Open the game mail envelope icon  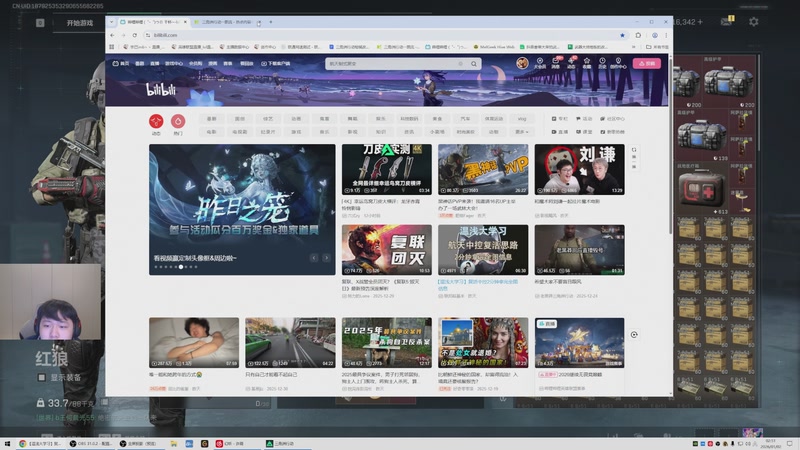pos(726,21)
